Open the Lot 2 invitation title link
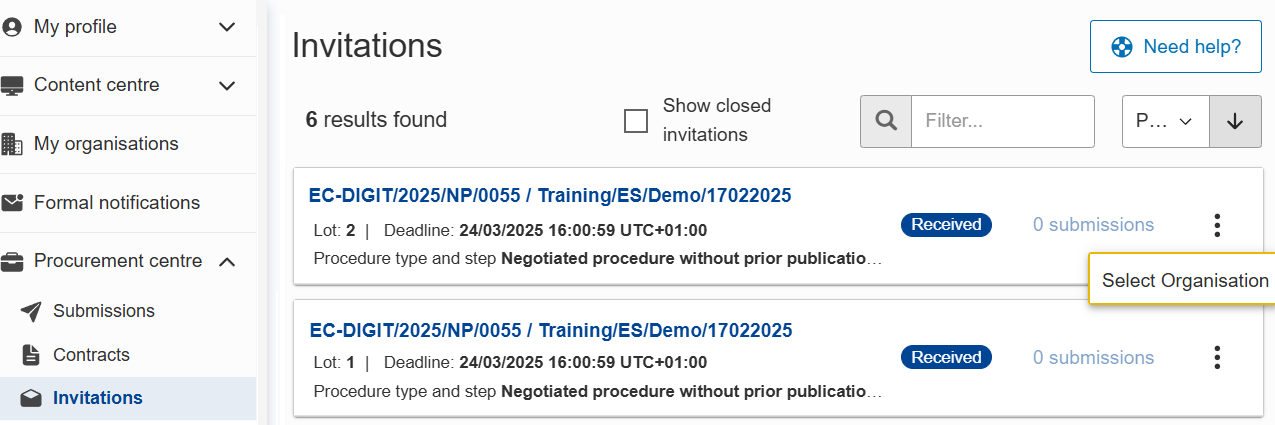This screenshot has width=1275, height=425. pos(550,196)
